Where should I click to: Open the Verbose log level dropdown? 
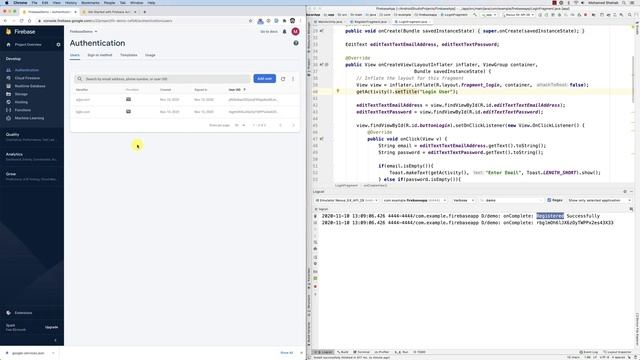463,200
